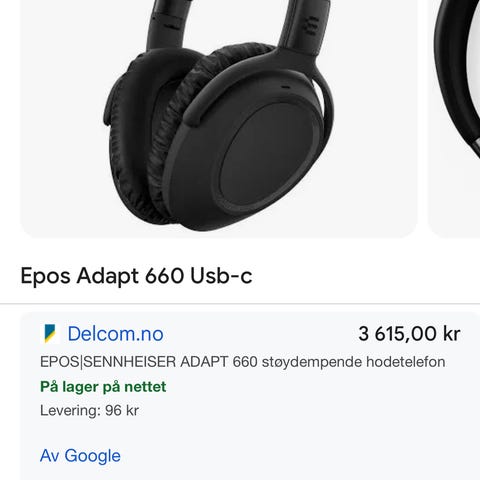
Task: Click the Usb-c text in product title
Action: 221,276
